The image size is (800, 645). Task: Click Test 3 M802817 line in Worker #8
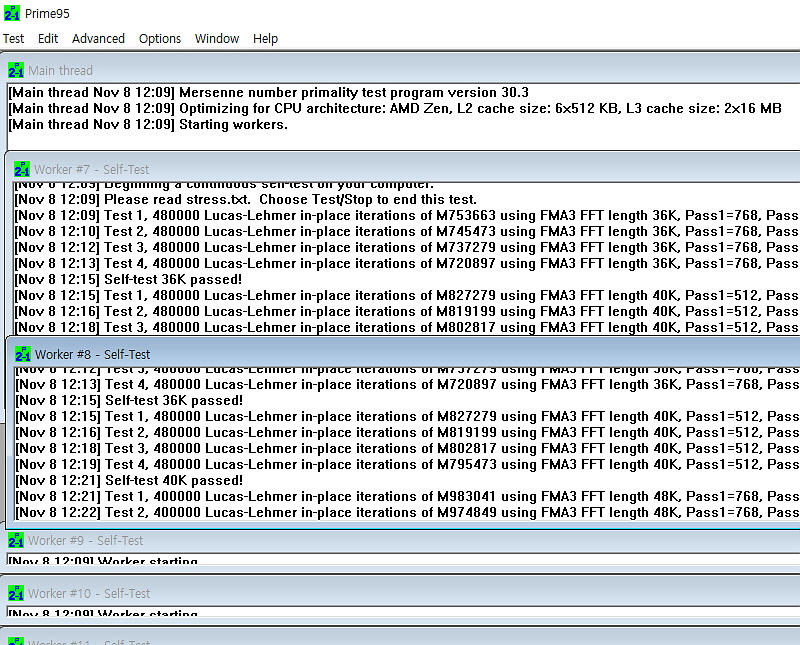(407, 449)
